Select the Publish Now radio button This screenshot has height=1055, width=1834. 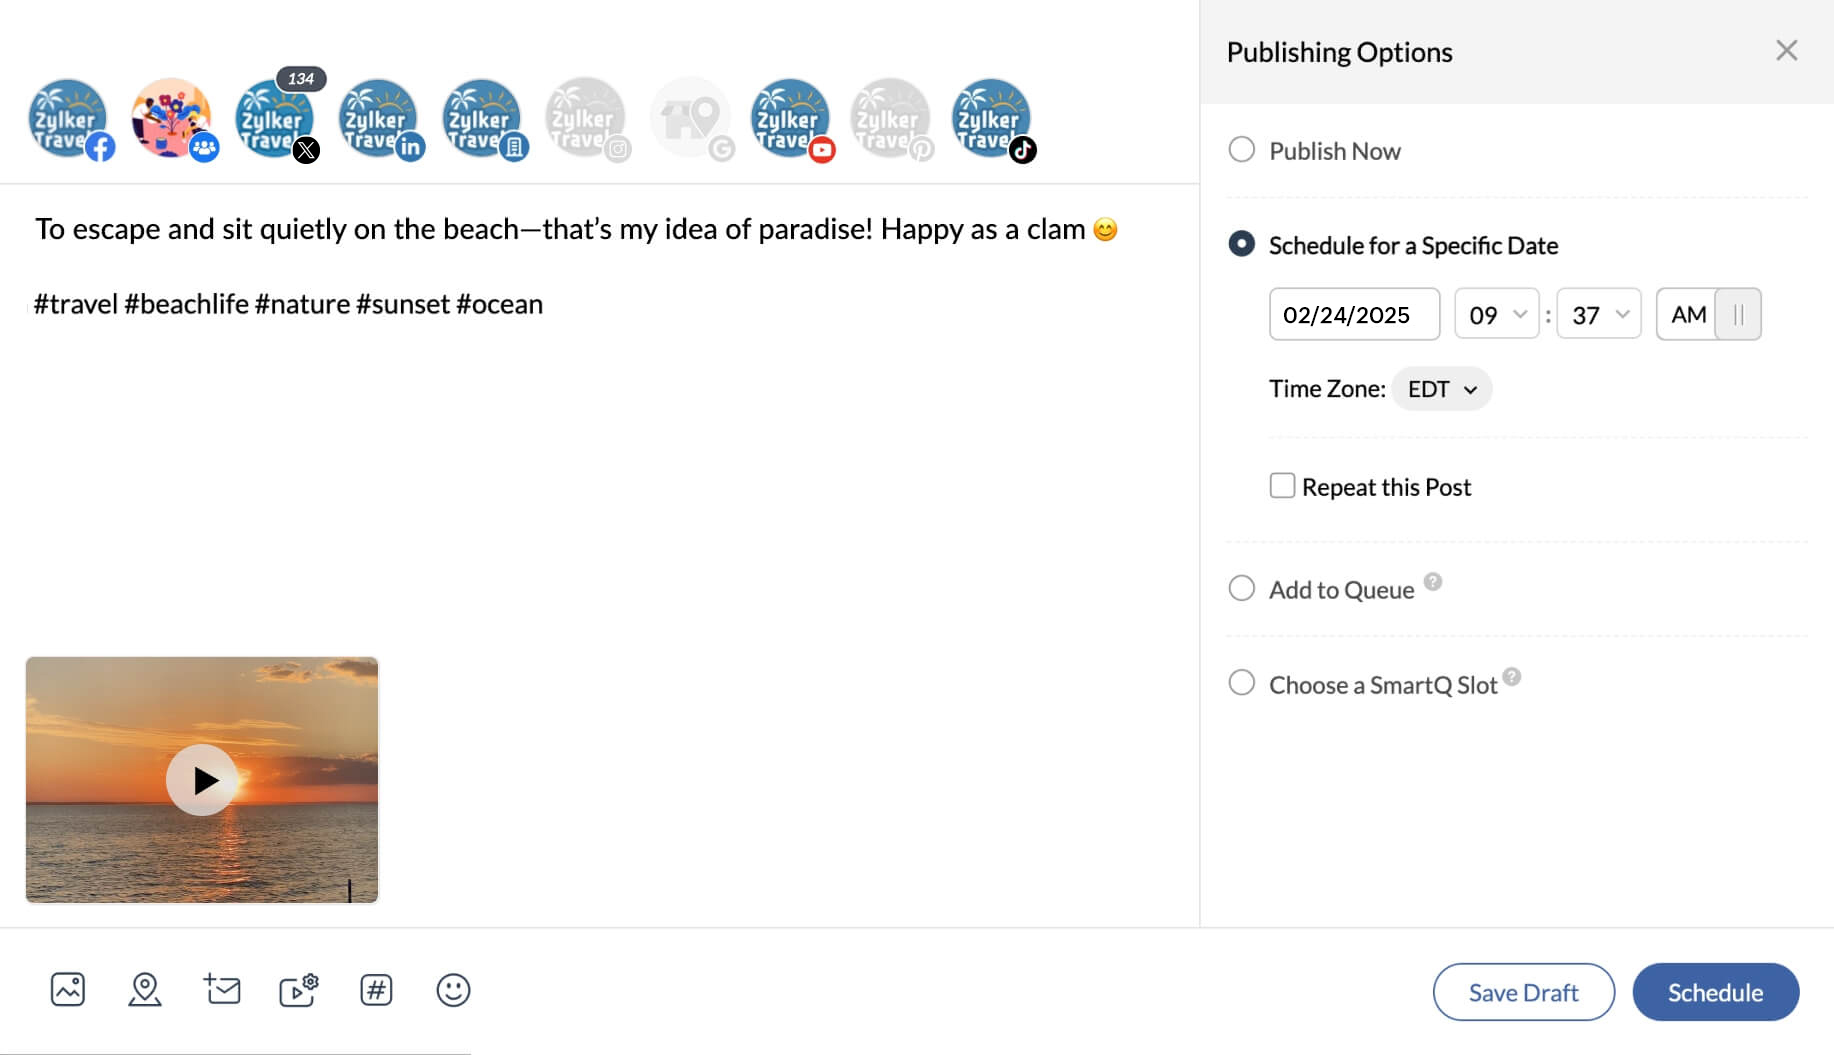tap(1242, 150)
